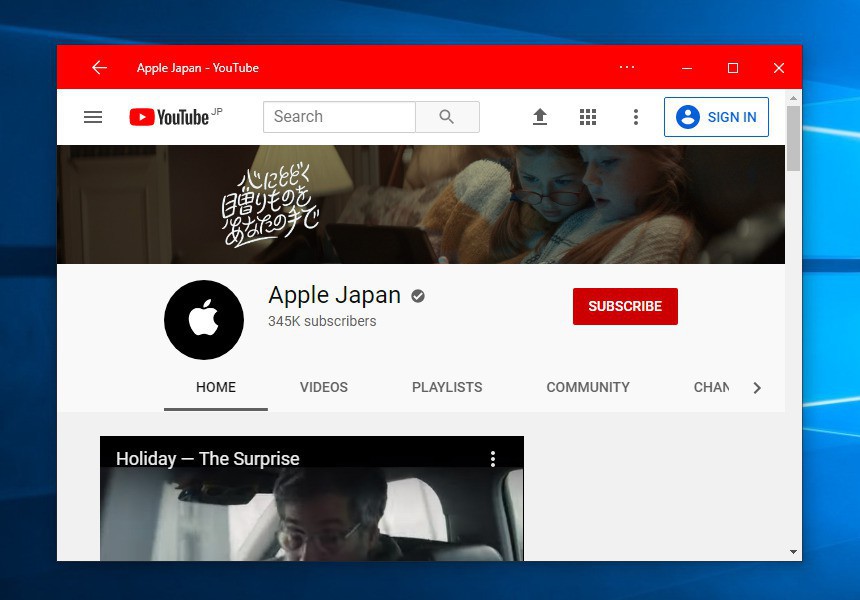Open the partially visible CHANNELS tab
The width and height of the screenshot is (860, 600).
tap(711, 387)
